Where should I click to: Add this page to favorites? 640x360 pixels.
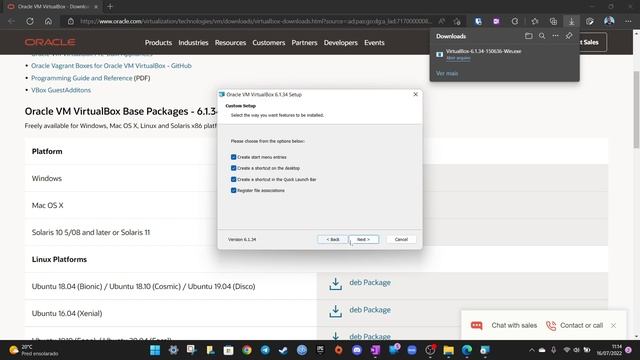click(x=457, y=21)
